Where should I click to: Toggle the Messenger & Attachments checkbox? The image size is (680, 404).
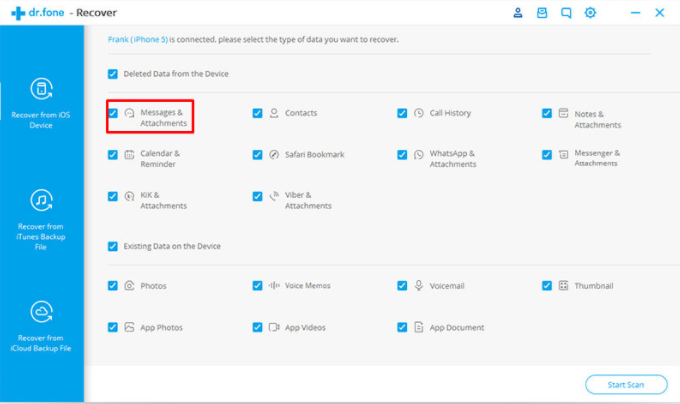(547, 155)
